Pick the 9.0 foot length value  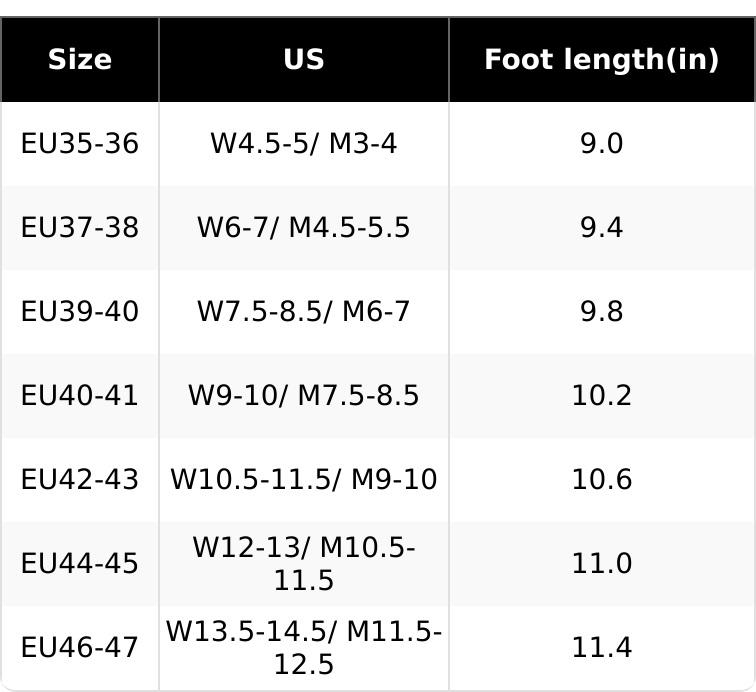pos(601,144)
